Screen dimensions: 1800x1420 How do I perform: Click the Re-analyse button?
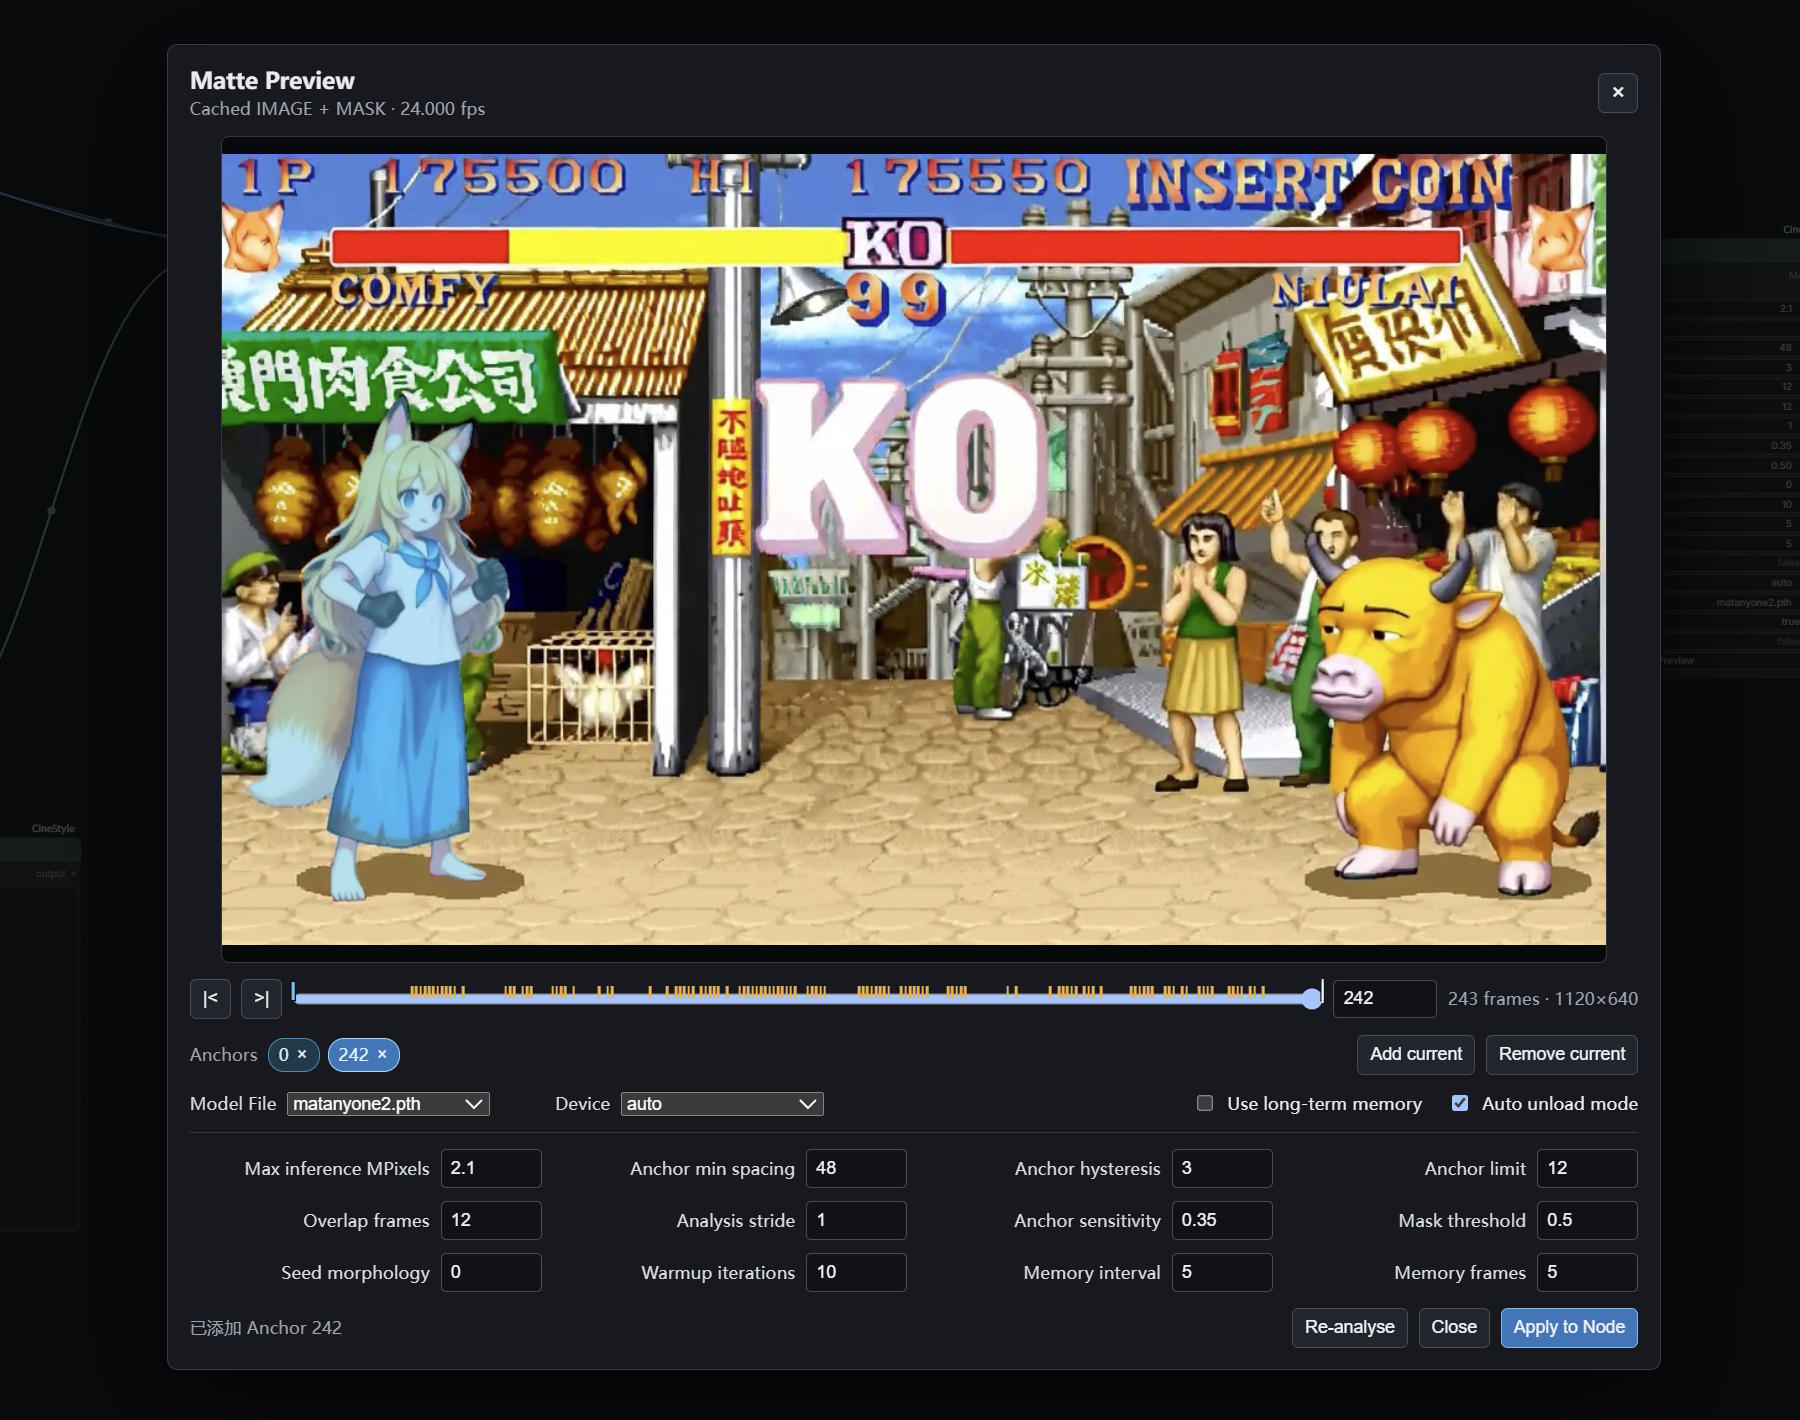pos(1349,1327)
